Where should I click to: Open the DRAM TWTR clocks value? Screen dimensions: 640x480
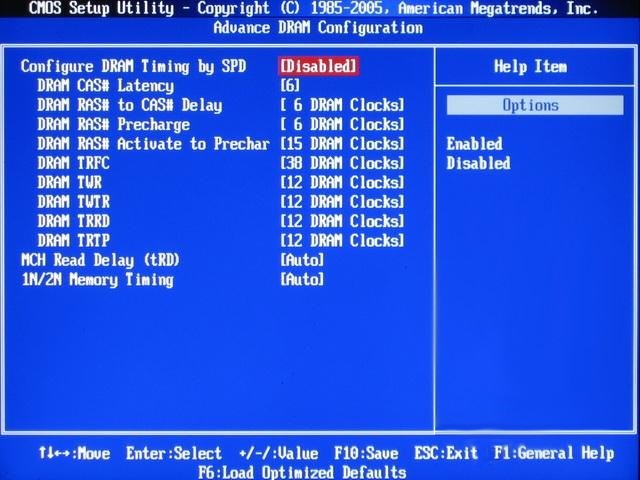click(342, 202)
